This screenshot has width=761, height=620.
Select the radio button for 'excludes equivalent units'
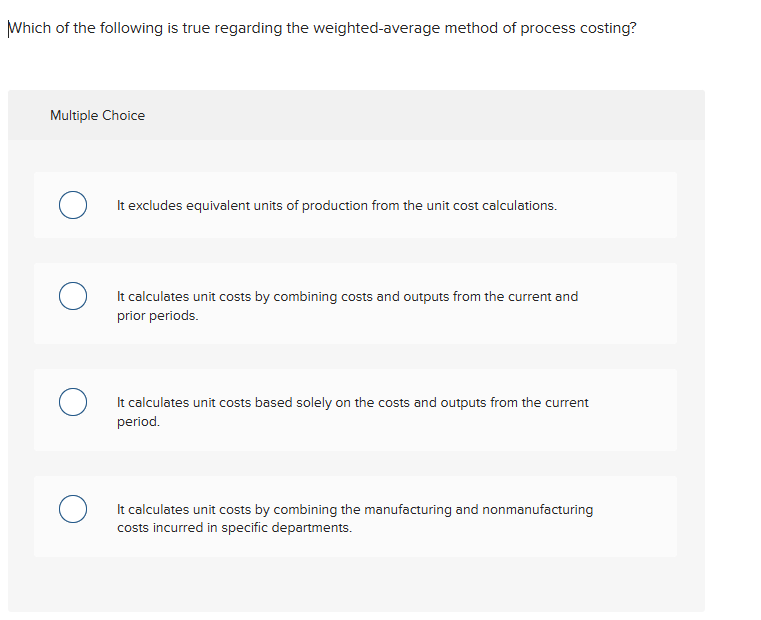tap(71, 206)
